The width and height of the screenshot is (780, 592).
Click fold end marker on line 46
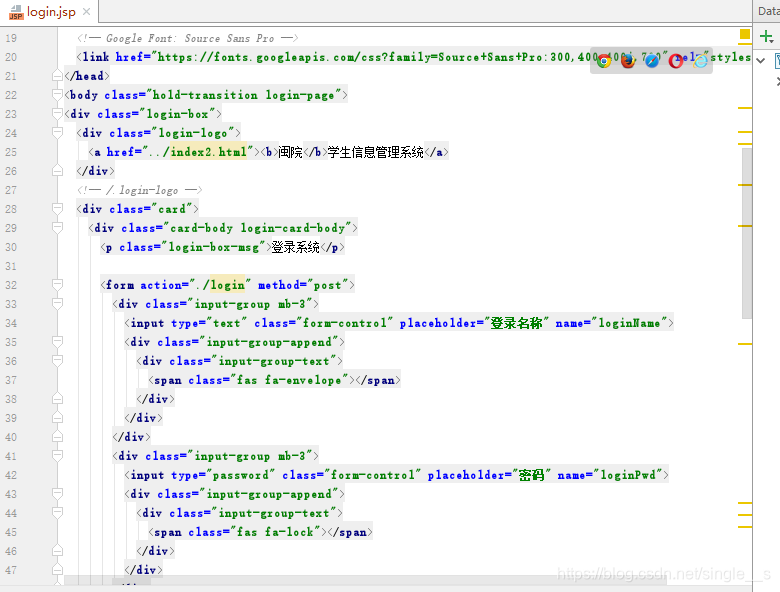57,551
